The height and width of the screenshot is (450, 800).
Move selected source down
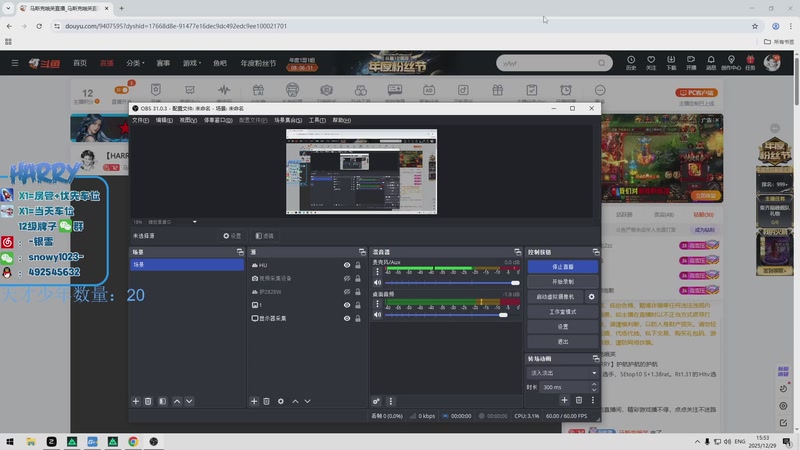coord(308,402)
